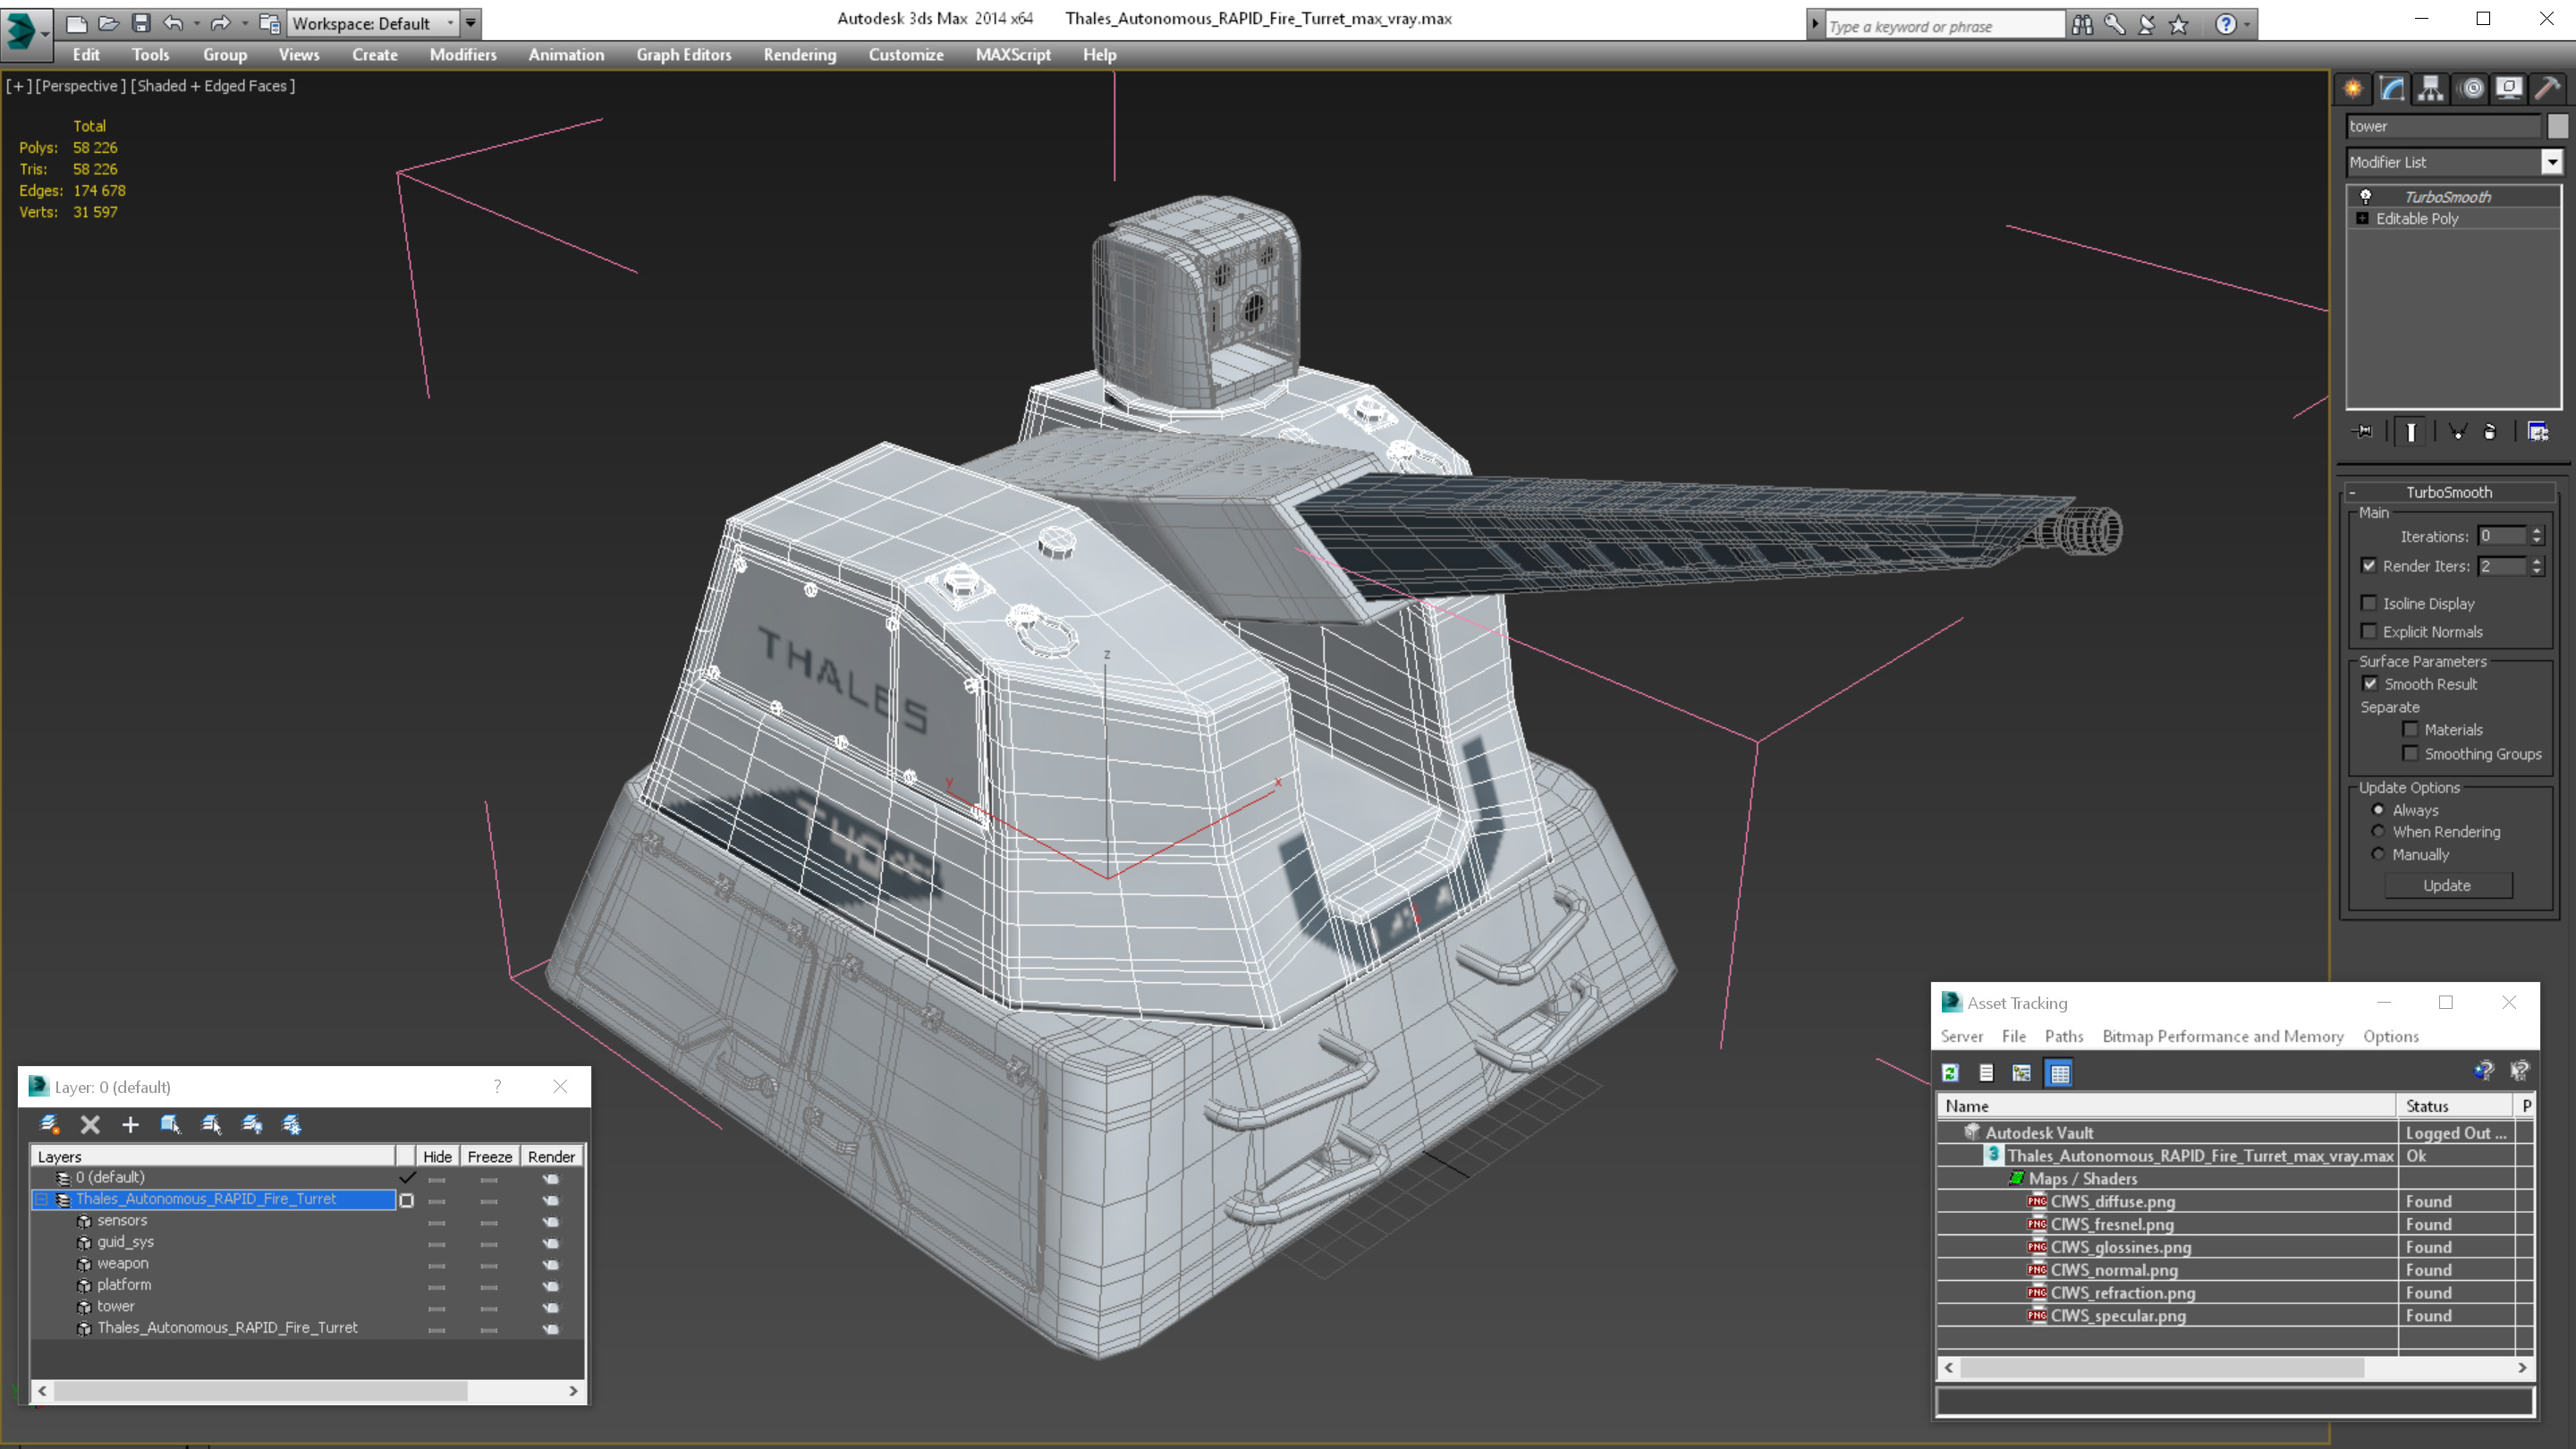Click Freeze column header in Layer dialog
This screenshot has width=2576, height=1449.
click(490, 1157)
